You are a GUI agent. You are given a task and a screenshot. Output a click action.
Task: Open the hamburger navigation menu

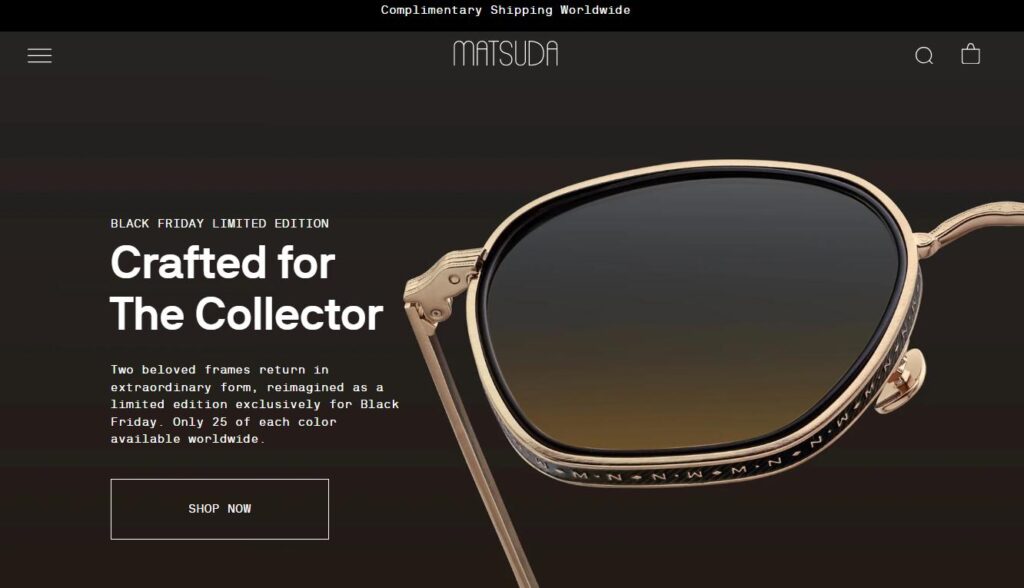pos(39,56)
